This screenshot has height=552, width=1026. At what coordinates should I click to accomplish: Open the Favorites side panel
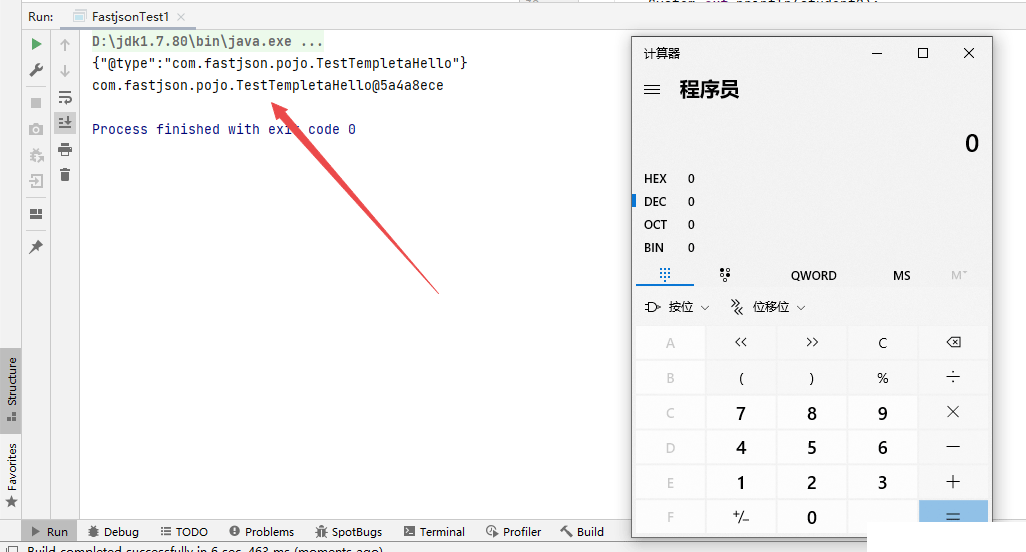pos(11,475)
